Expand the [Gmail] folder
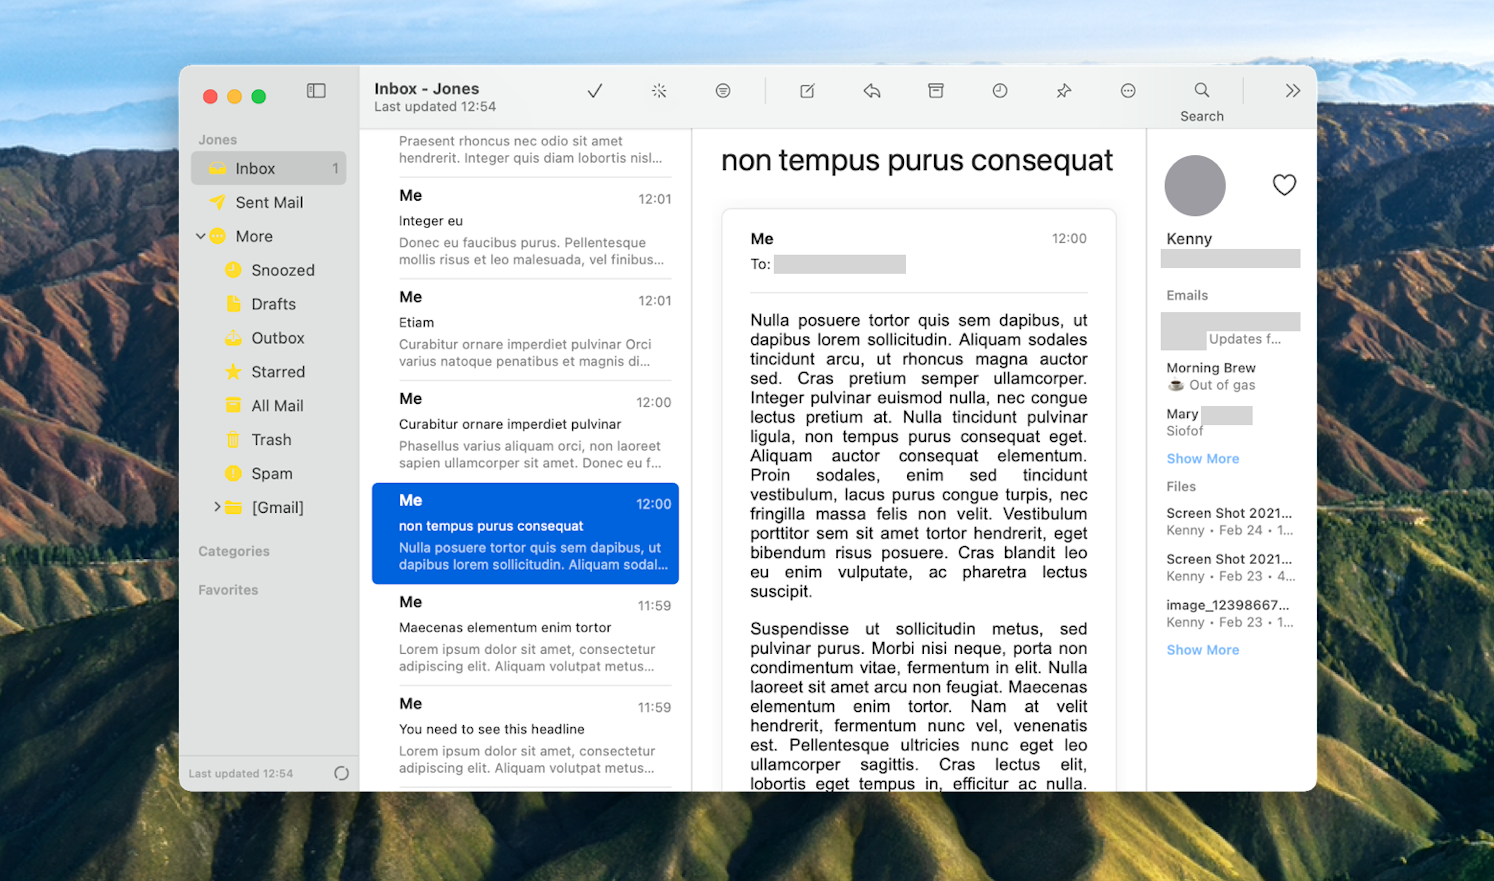The image size is (1494, 881). click(218, 507)
